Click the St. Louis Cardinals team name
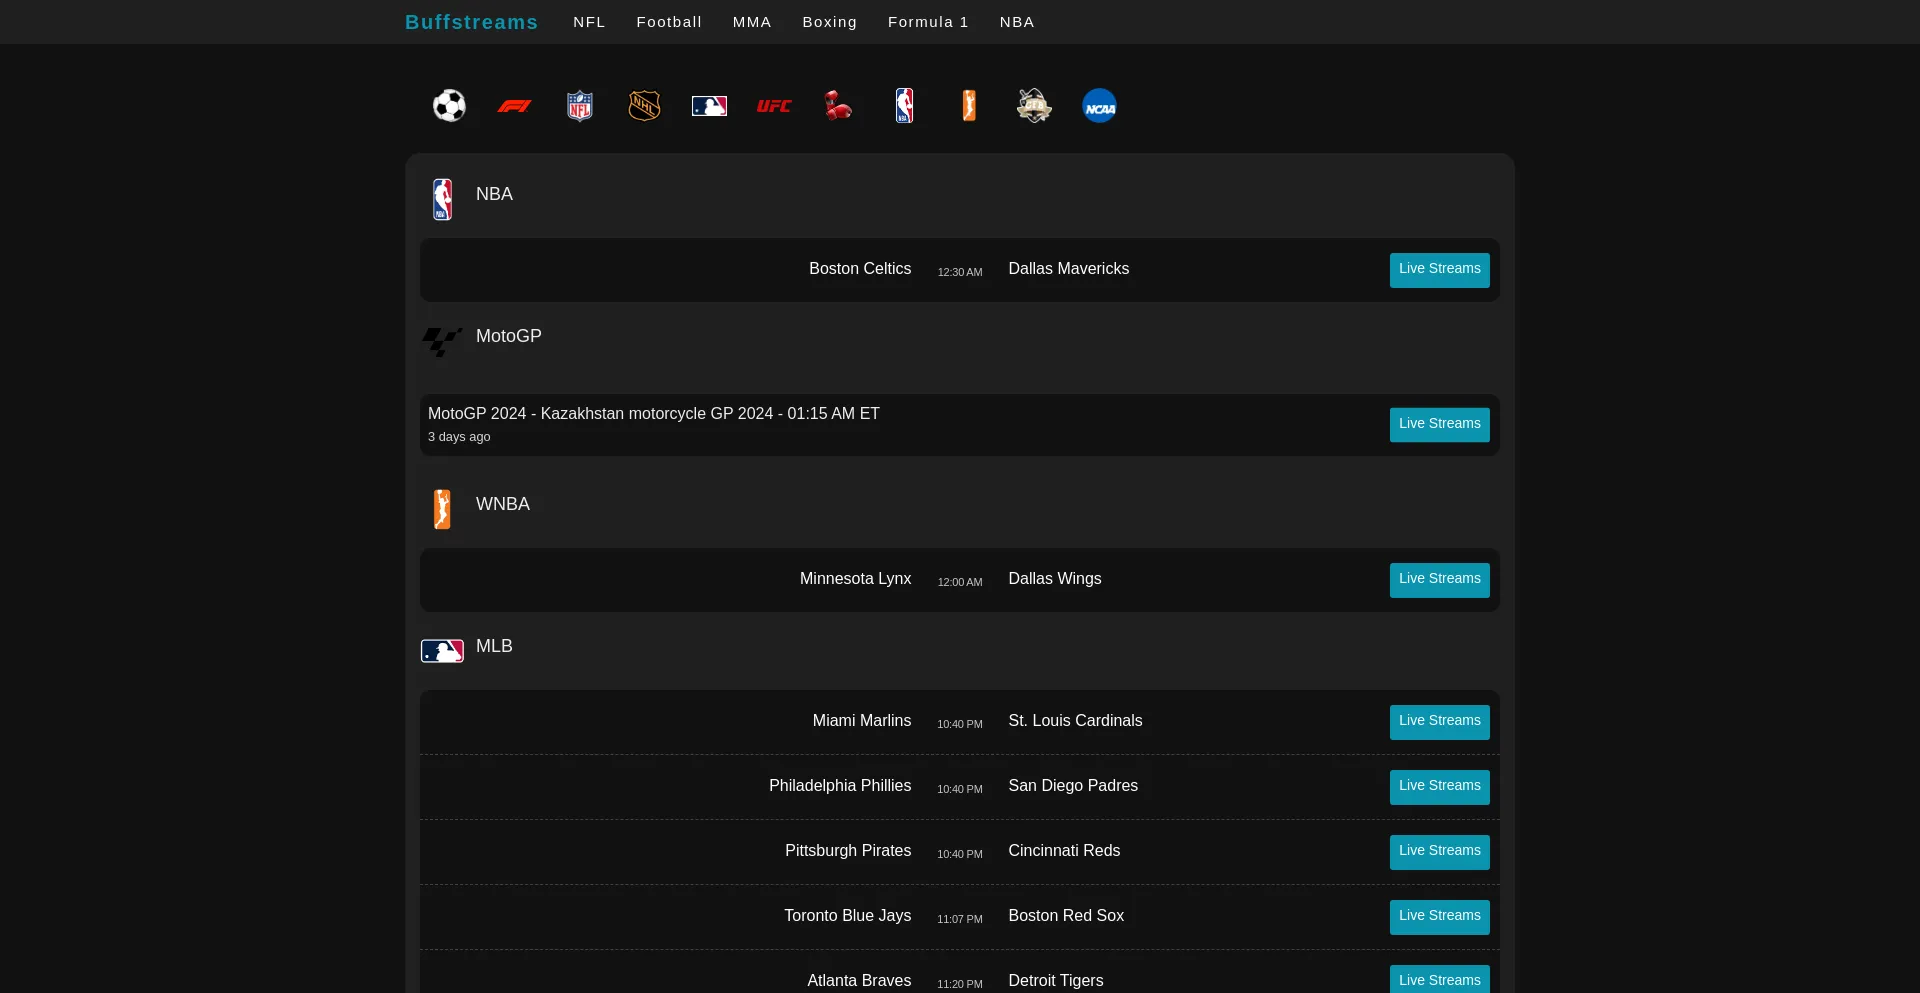Image resolution: width=1920 pixels, height=993 pixels. pos(1075,721)
